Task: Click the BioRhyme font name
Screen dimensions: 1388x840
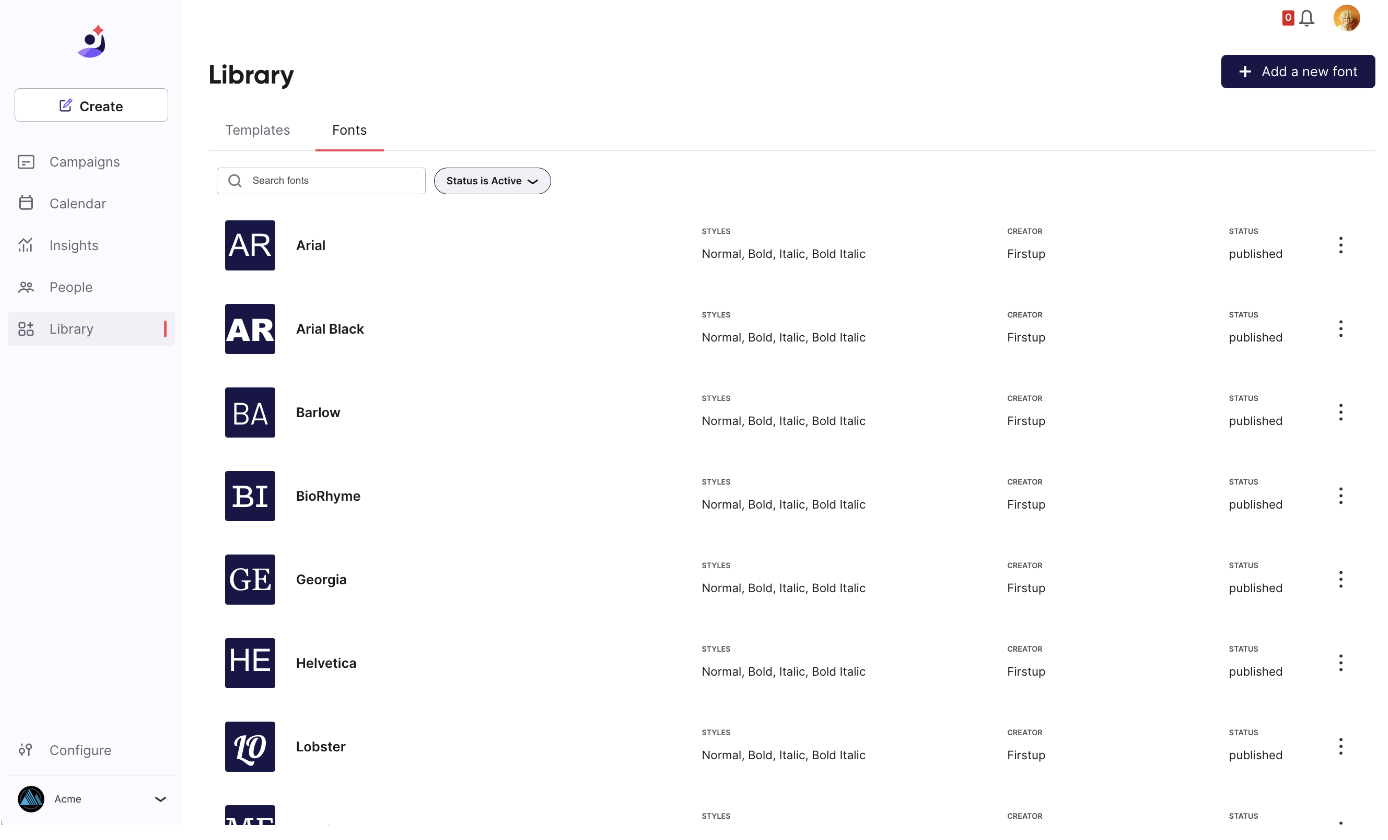Action: pos(328,496)
